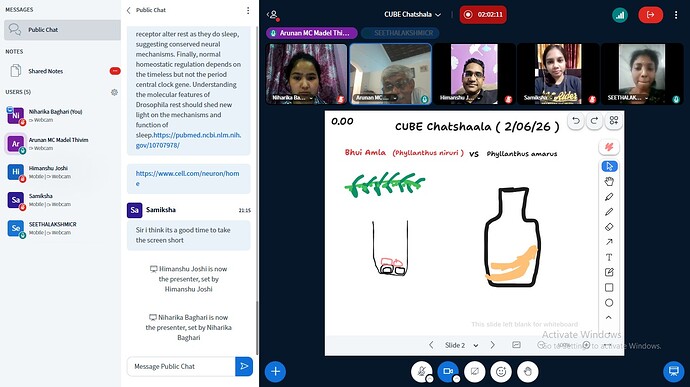Select the whiteboard highlighter tool below the hand
The image size is (690, 387).
coord(609,197)
